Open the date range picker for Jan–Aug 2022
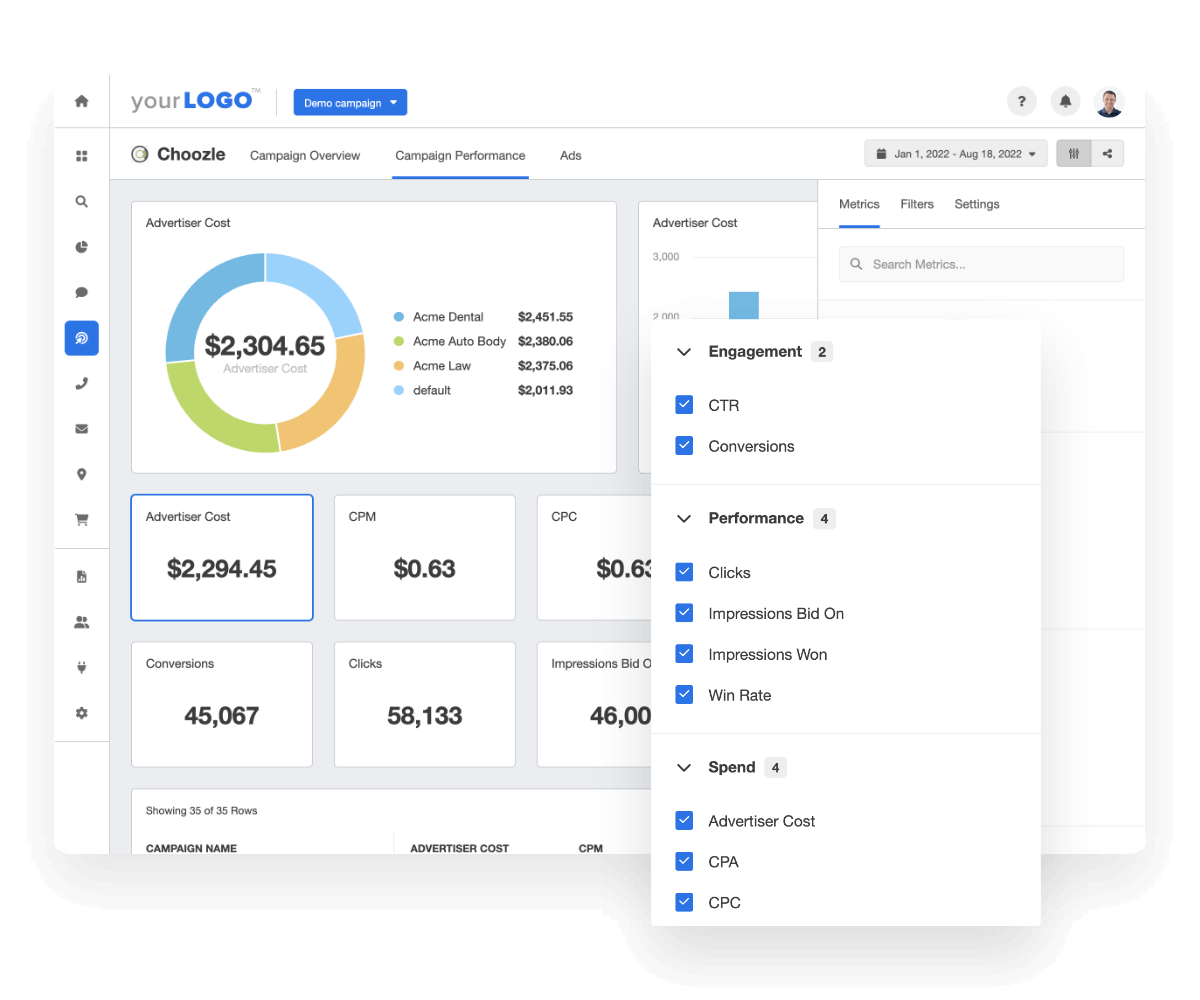This screenshot has height=1000, width=1200. [x=955, y=153]
